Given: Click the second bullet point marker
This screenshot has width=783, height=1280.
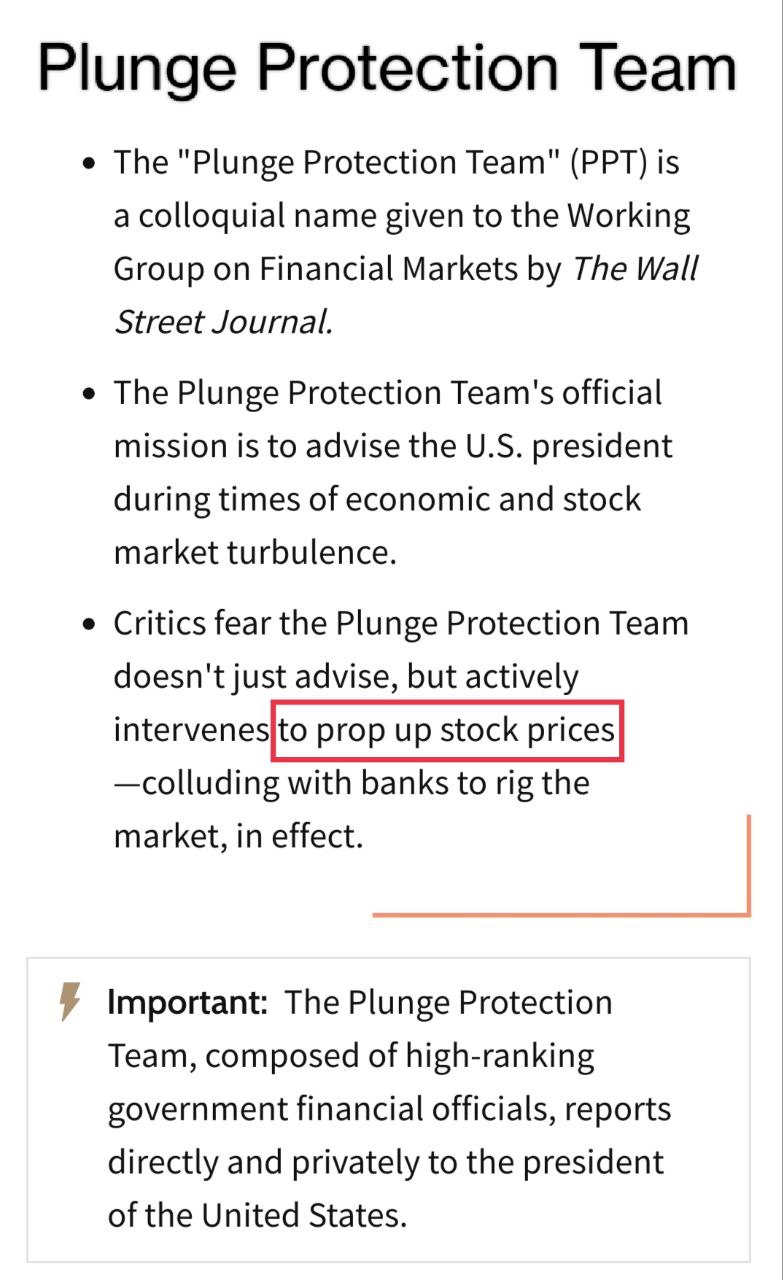Looking at the screenshot, I should [90, 394].
